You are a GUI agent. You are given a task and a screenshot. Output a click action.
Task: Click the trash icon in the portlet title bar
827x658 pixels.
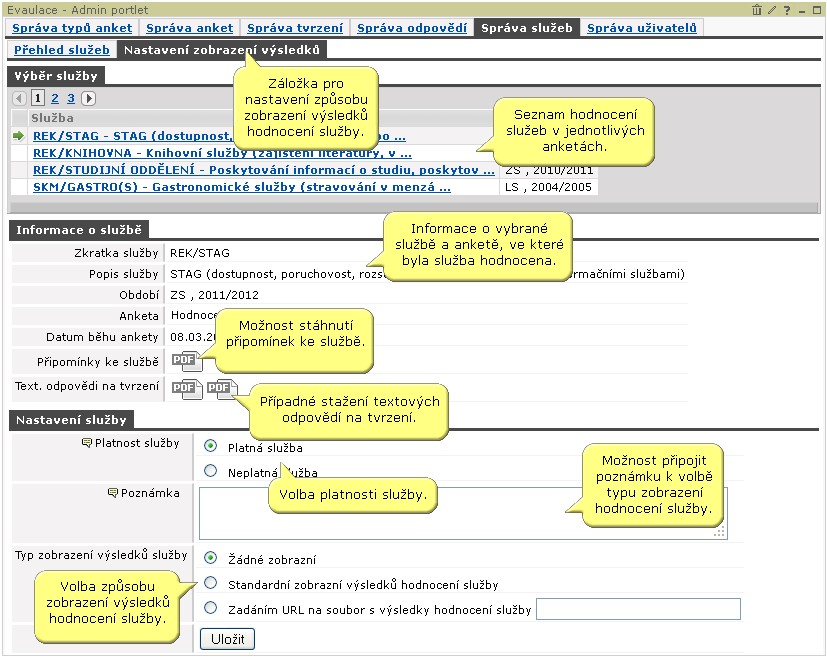click(x=757, y=10)
